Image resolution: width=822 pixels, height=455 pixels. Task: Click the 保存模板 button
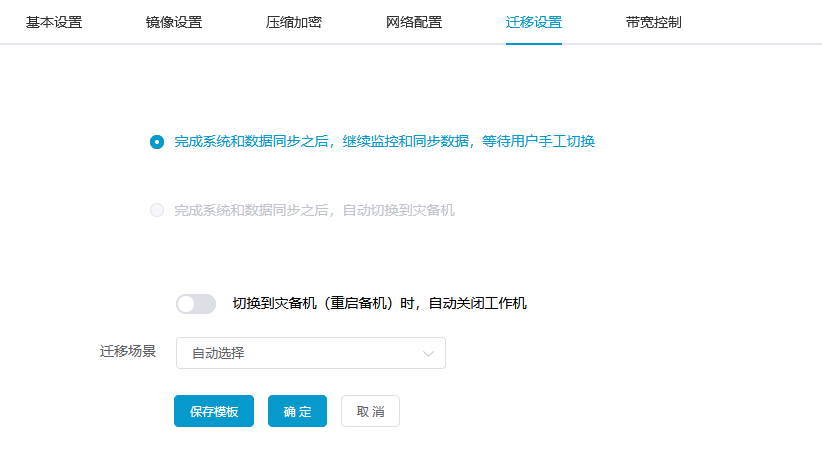point(214,411)
